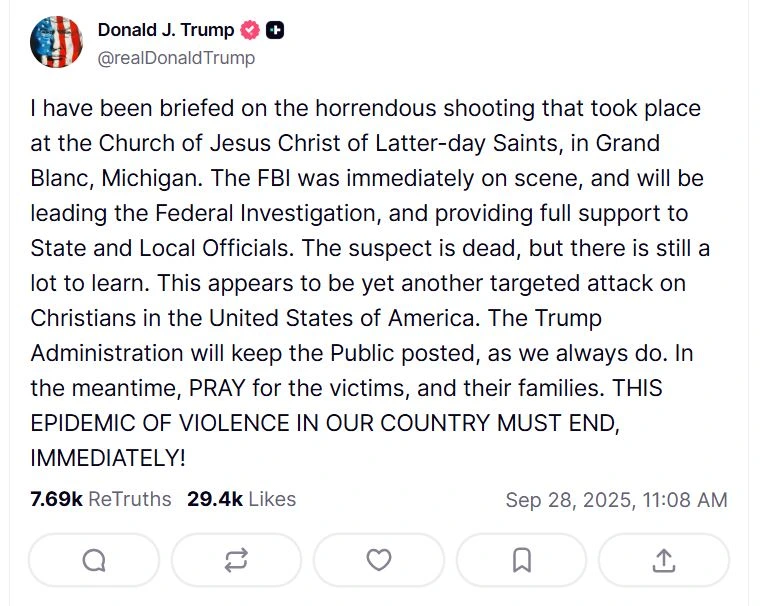Toggle the heart Like button

point(379,560)
